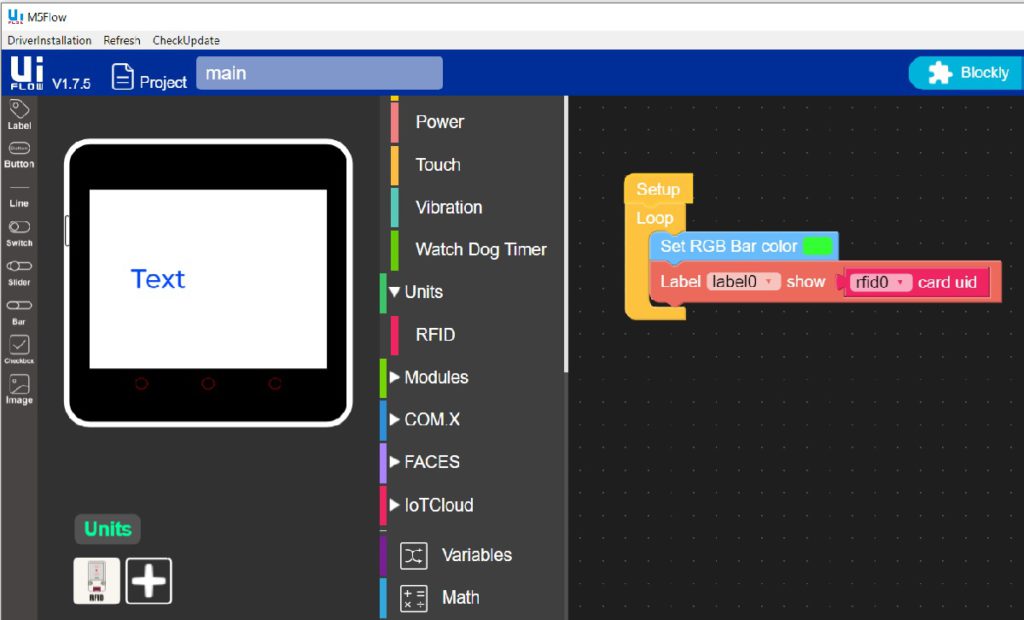
Task: Click the category list scrollbar
Action: tap(566, 235)
